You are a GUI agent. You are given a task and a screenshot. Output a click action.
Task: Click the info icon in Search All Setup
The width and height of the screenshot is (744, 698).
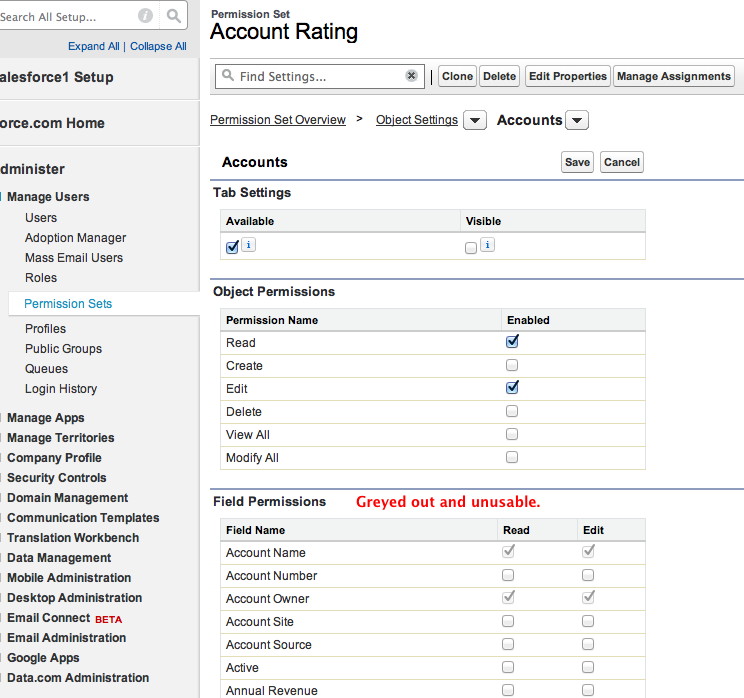point(145,16)
